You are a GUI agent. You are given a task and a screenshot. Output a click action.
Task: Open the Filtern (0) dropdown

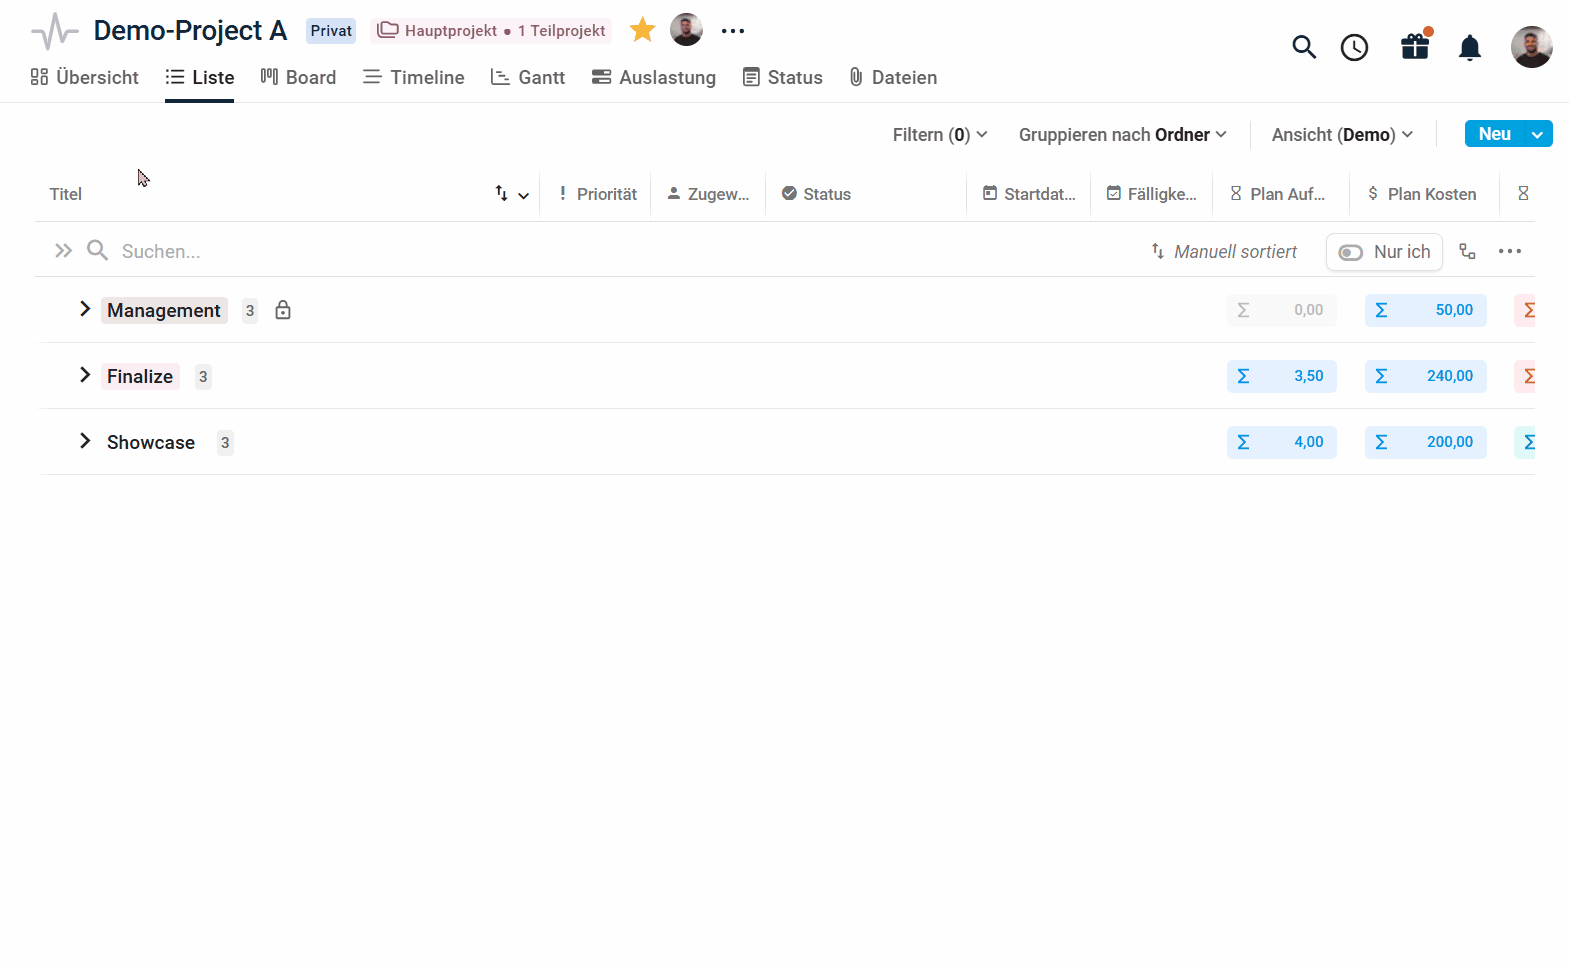[940, 135]
